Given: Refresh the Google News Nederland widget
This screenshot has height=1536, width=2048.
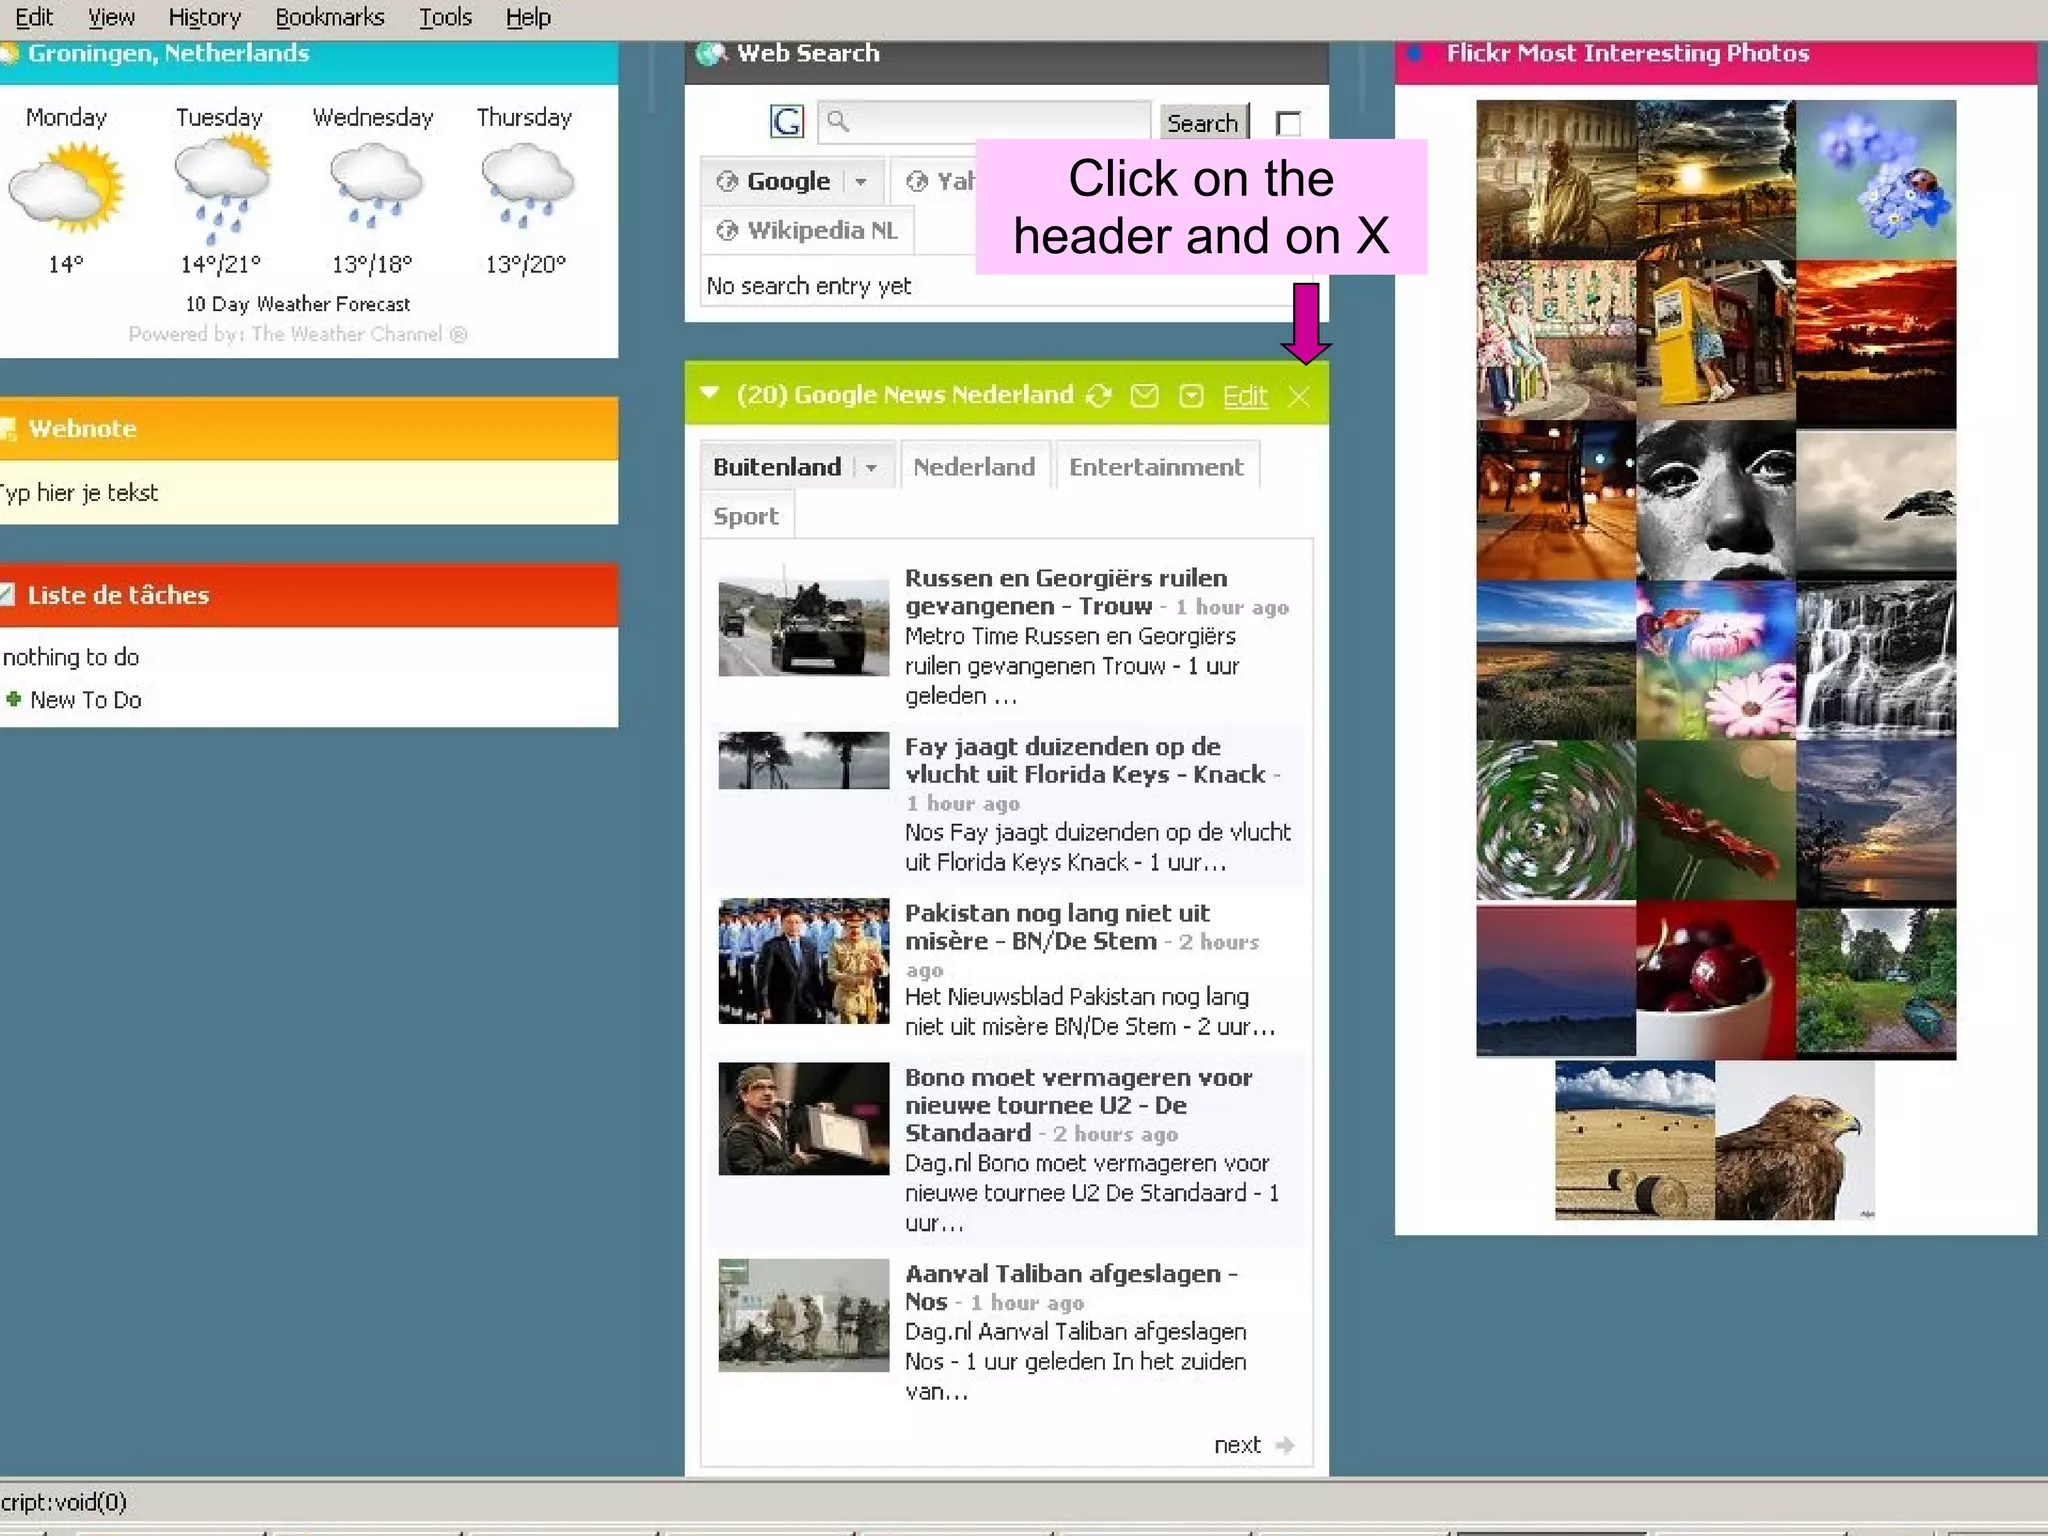Looking at the screenshot, I should click(x=1099, y=396).
